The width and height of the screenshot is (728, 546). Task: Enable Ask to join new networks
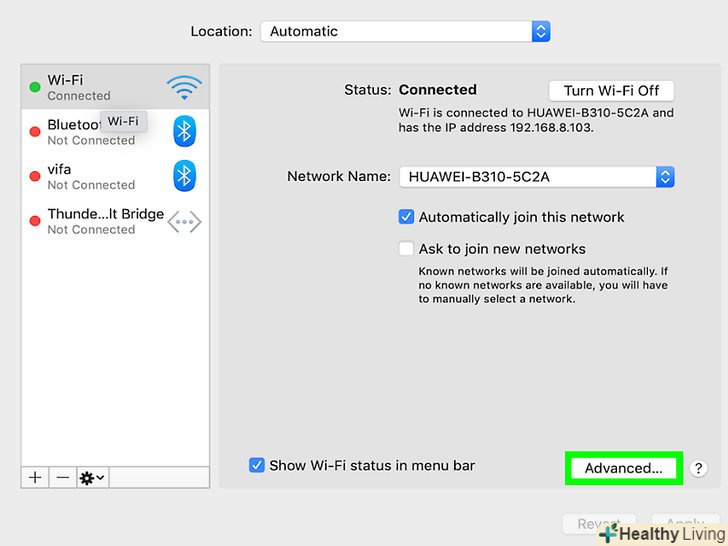pyautogui.click(x=406, y=249)
